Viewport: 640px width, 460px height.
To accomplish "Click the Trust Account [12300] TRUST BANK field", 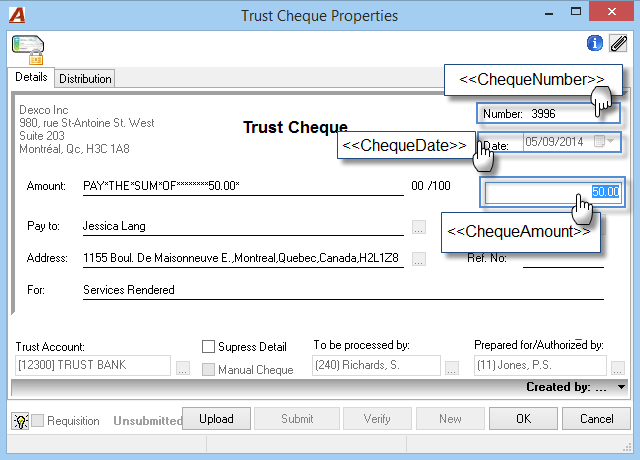I will coord(93,365).
